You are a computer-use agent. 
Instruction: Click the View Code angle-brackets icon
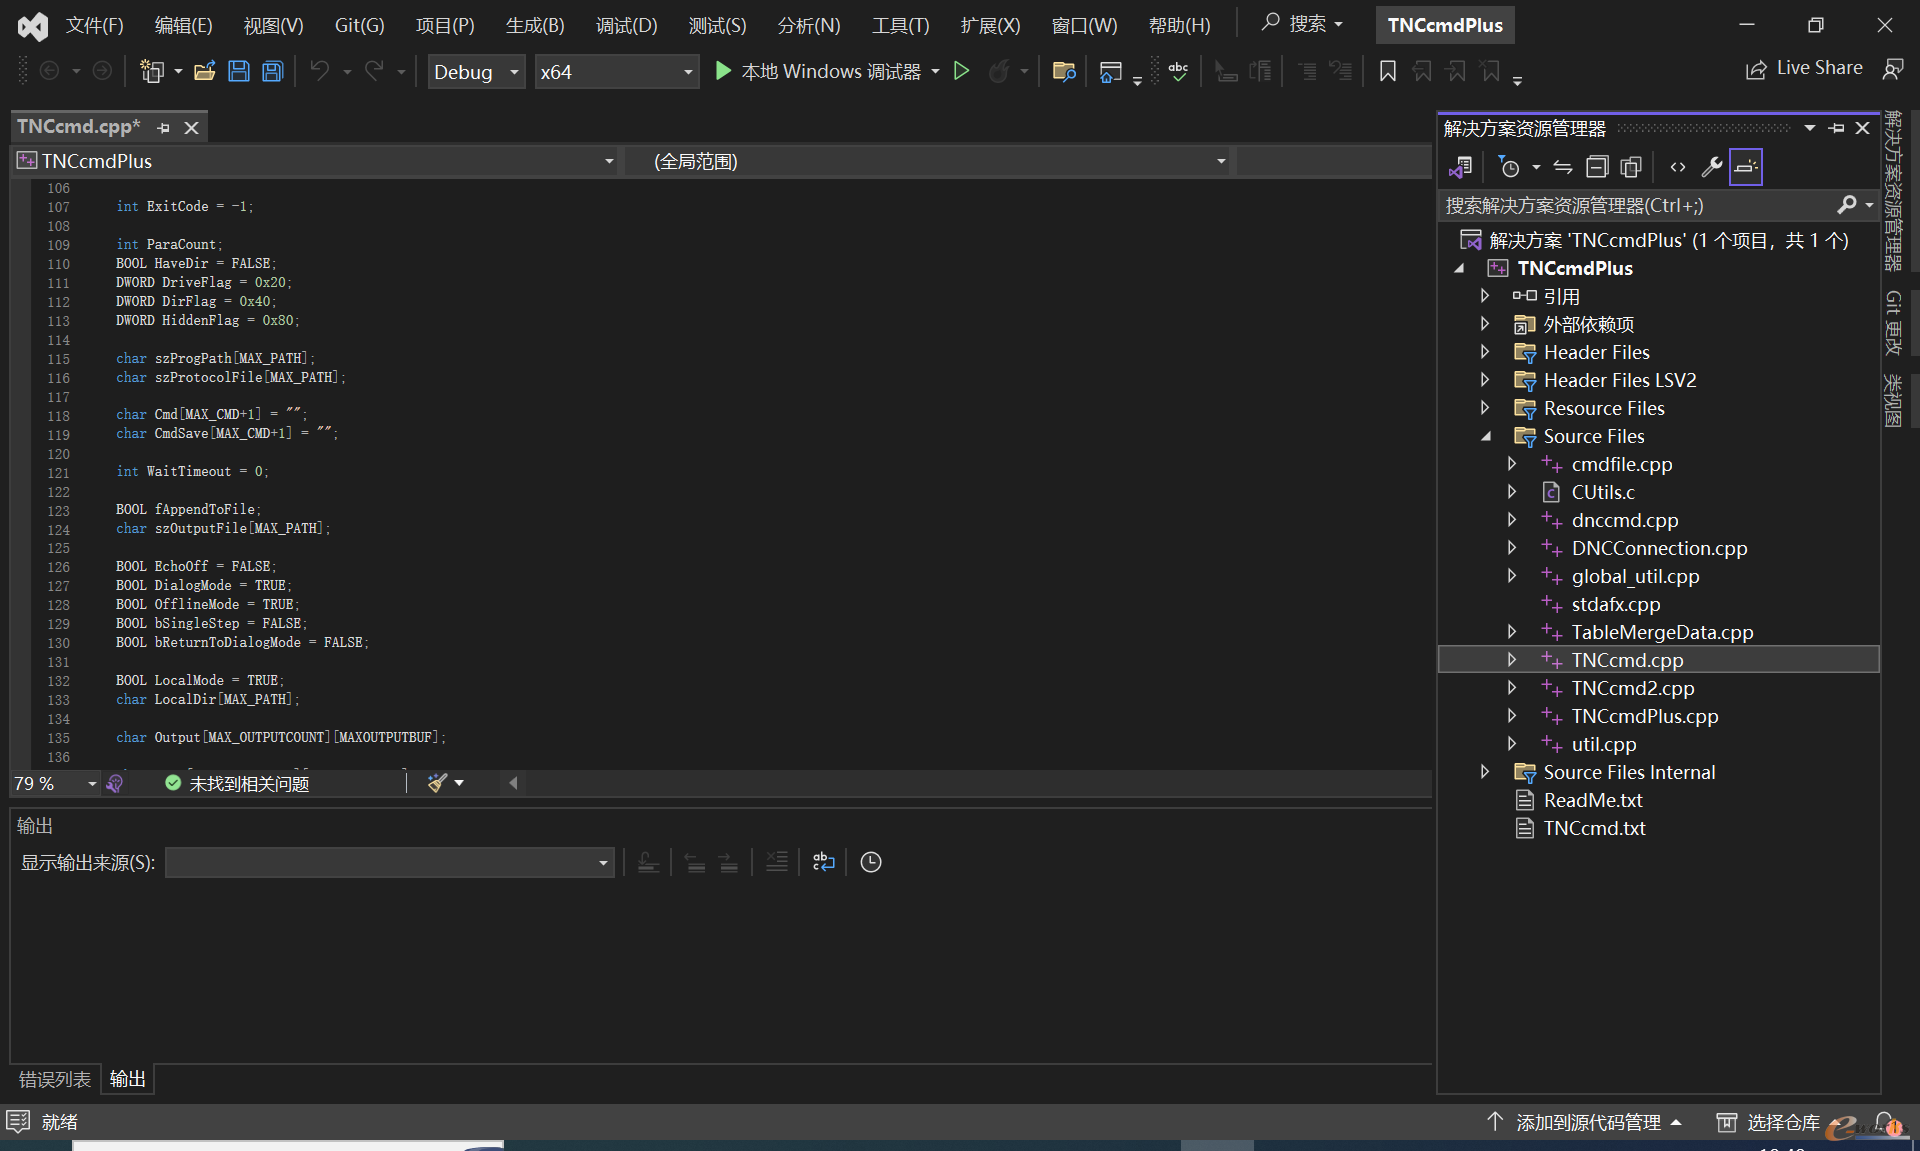[x=1678, y=167]
